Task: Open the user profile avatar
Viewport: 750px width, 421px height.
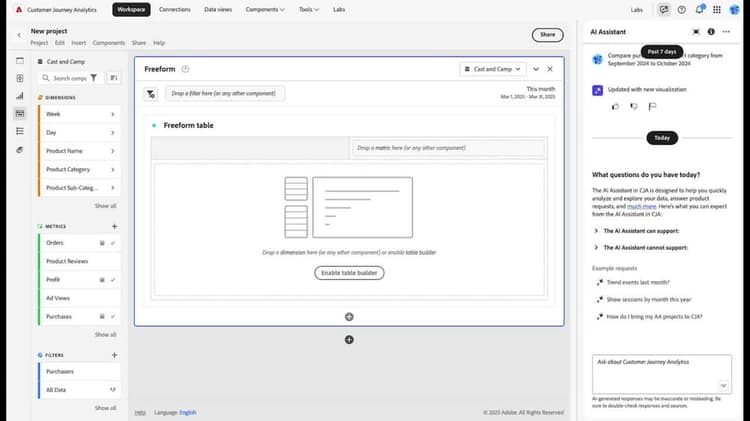Action: 734,10
